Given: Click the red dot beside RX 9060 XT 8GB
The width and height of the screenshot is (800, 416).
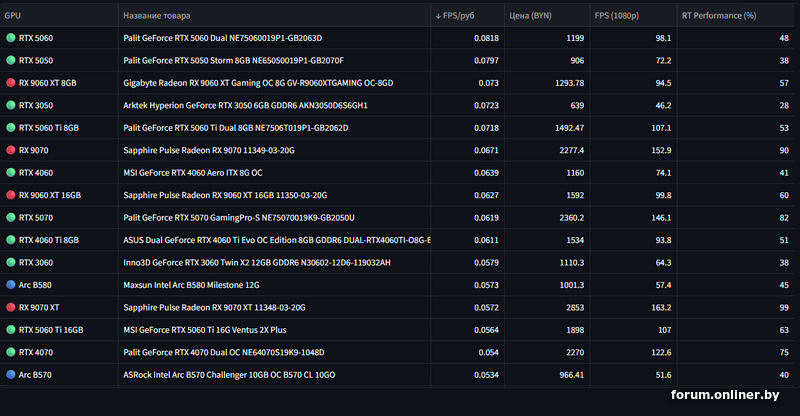Looking at the screenshot, I should pos(11,83).
